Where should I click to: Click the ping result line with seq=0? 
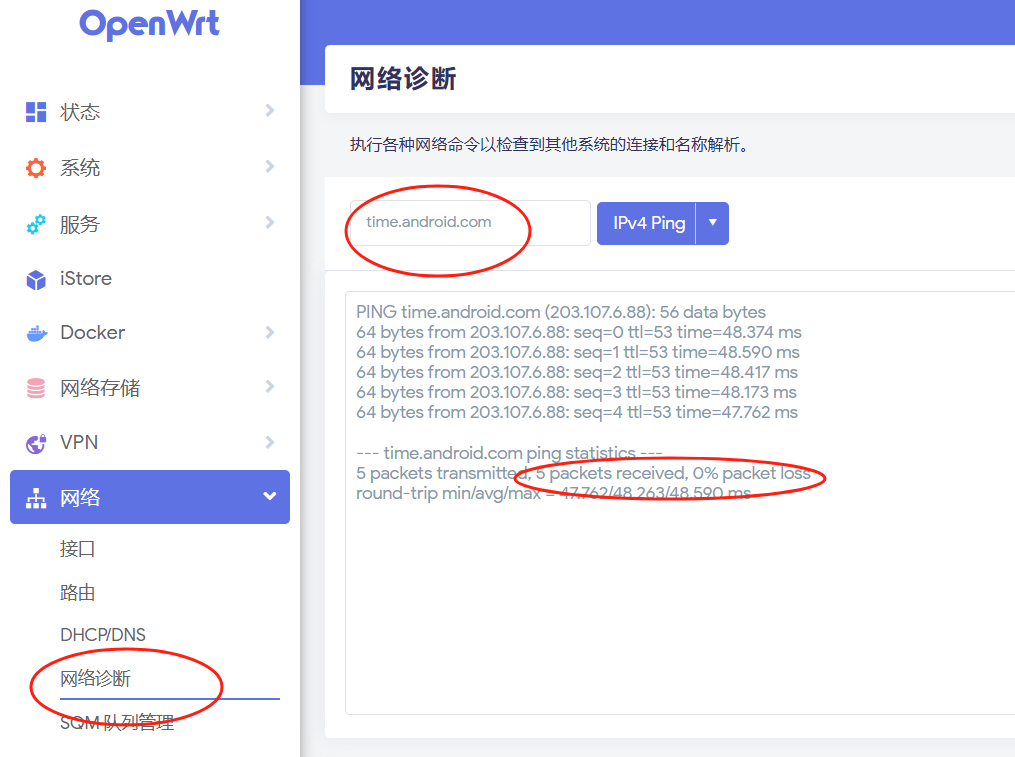click(x=579, y=332)
